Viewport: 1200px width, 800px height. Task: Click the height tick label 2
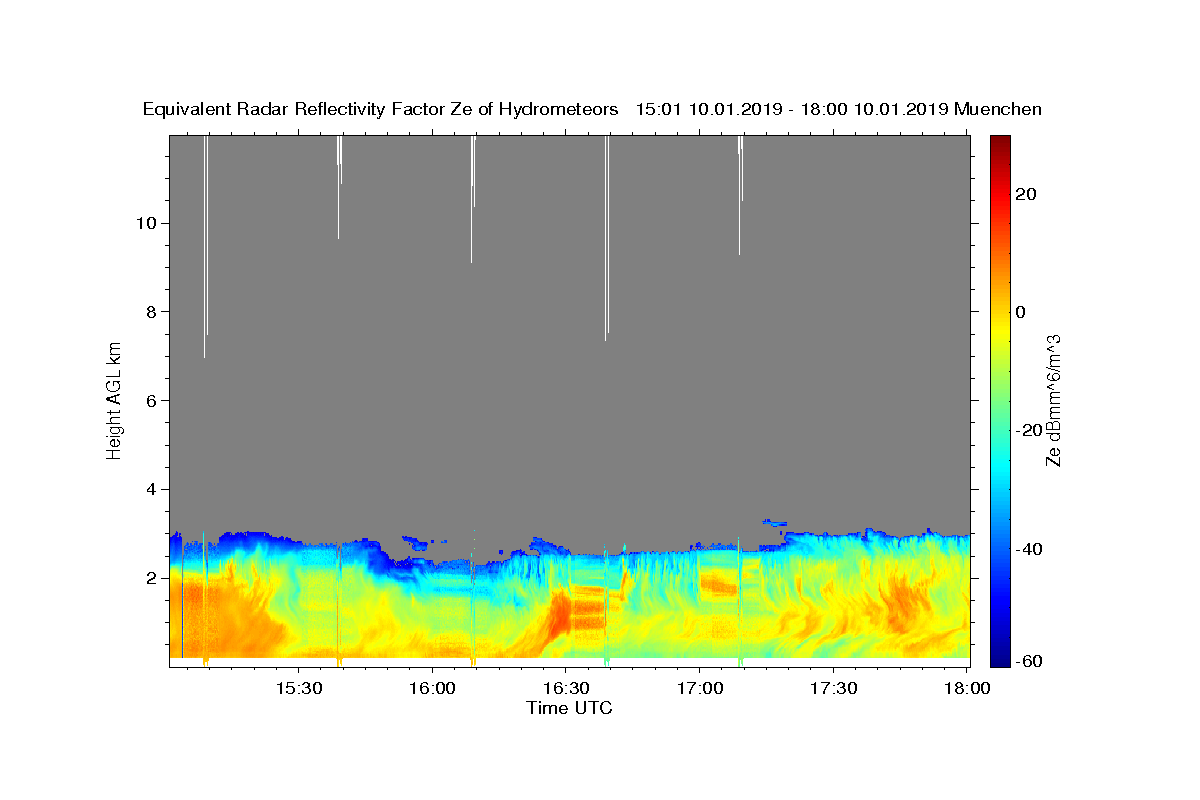(150, 578)
